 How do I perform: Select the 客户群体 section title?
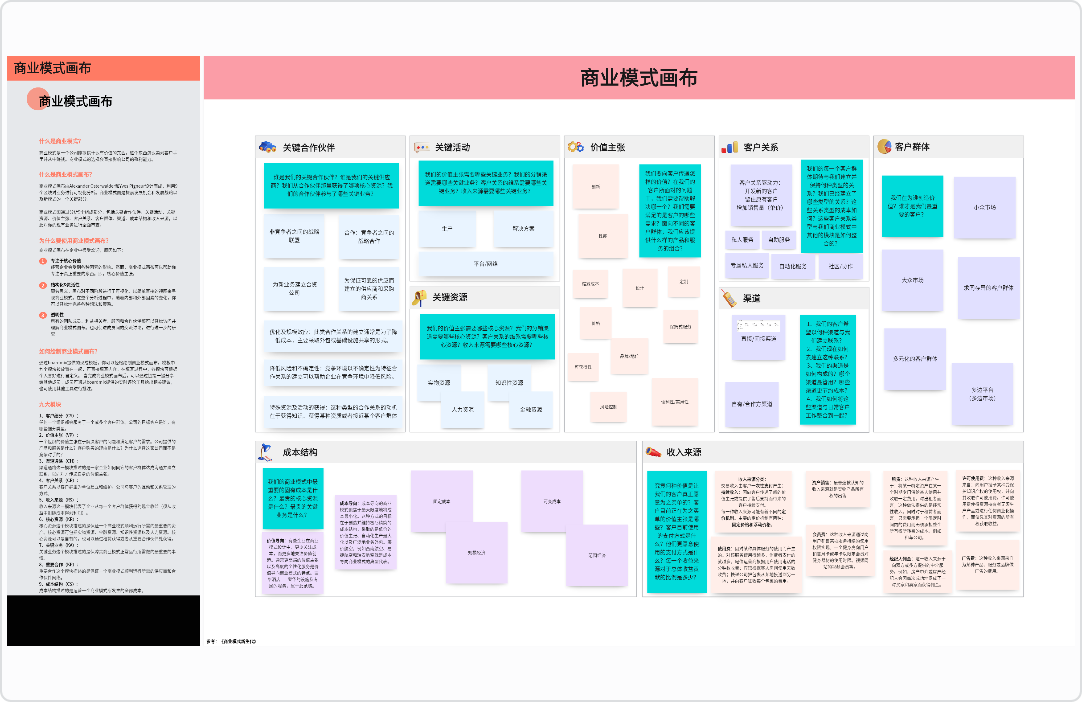coord(912,146)
